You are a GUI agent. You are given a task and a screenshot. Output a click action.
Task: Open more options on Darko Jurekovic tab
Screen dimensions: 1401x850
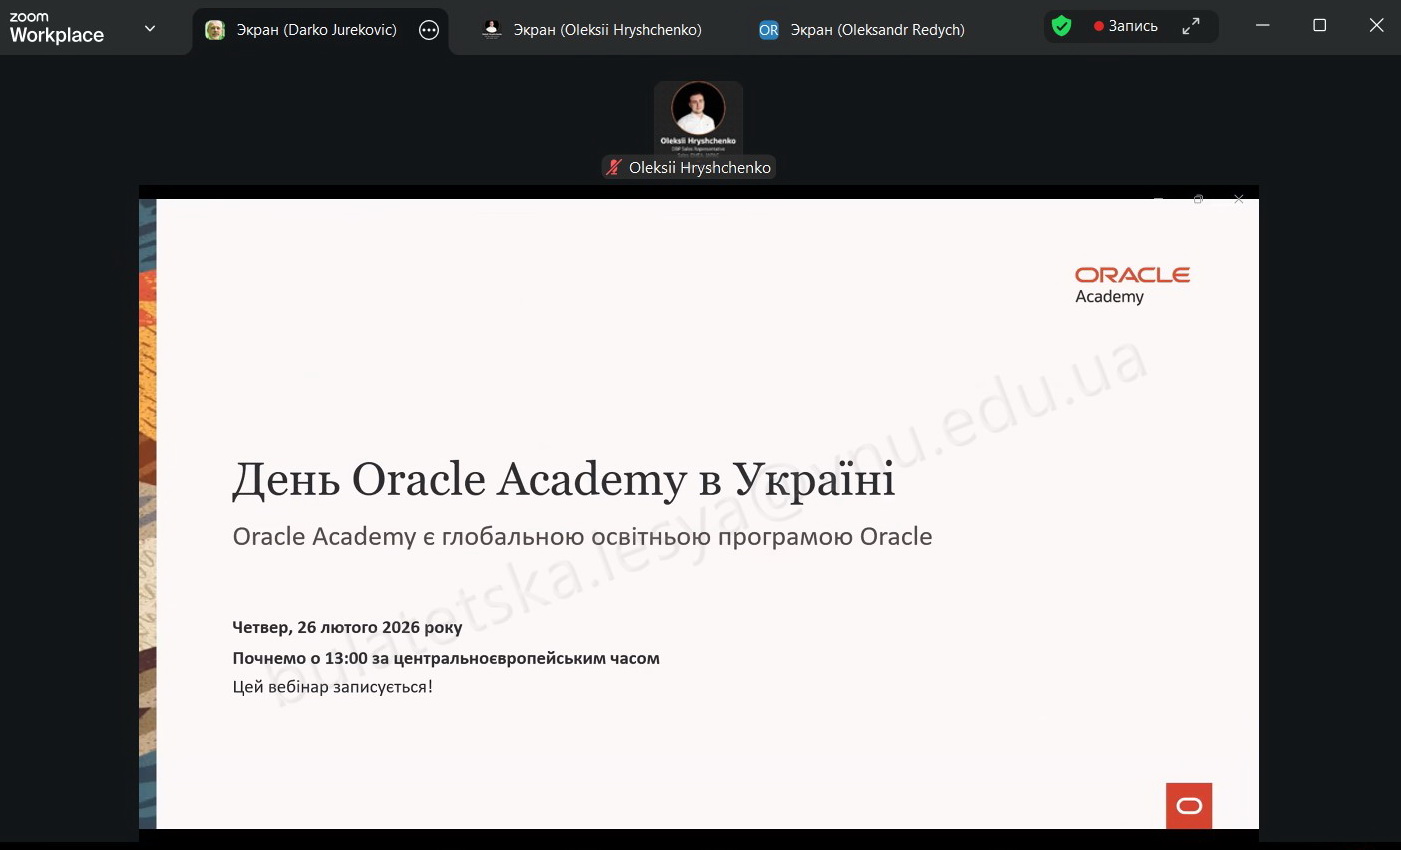click(x=429, y=30)
